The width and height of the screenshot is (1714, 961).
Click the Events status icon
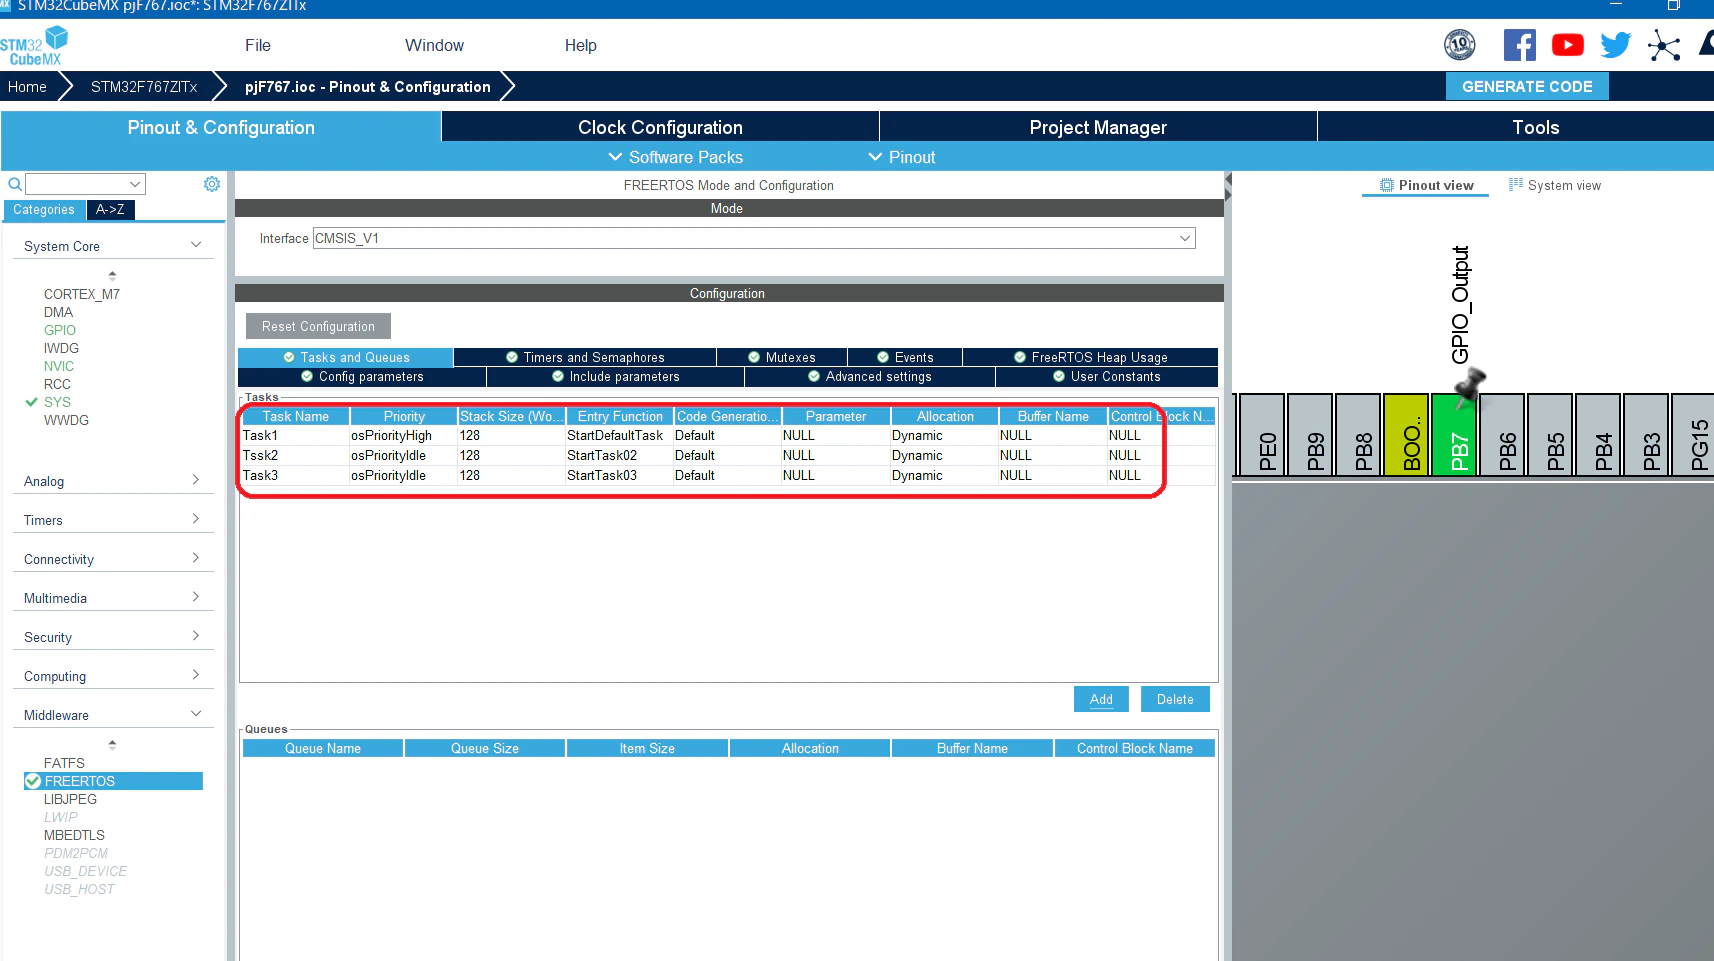(x=883, y=357)
